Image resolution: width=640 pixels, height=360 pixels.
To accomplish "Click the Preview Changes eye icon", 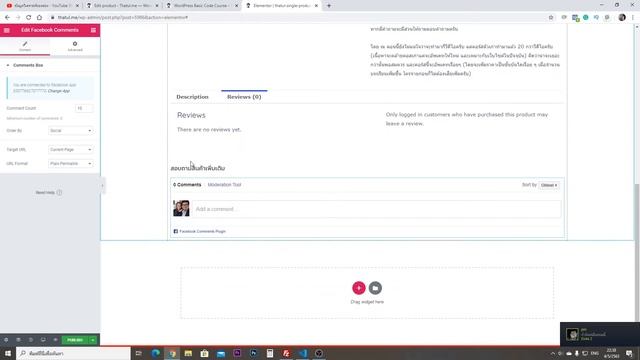I will (x=55, y=340).
